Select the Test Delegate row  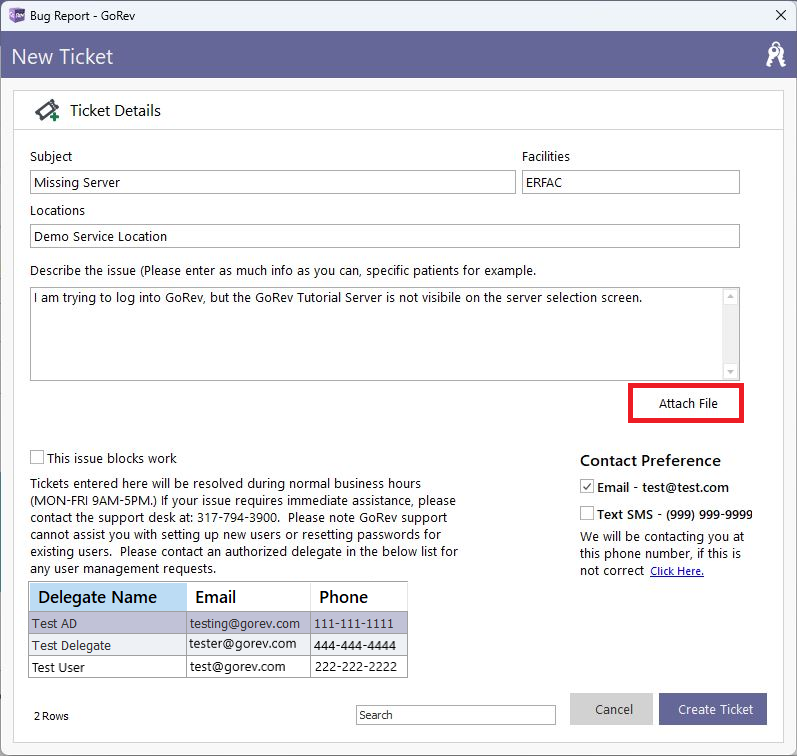(x=218, y=645)
